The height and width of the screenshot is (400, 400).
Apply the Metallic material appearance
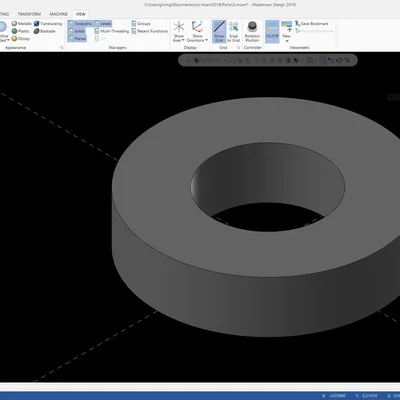pos(21,24)
